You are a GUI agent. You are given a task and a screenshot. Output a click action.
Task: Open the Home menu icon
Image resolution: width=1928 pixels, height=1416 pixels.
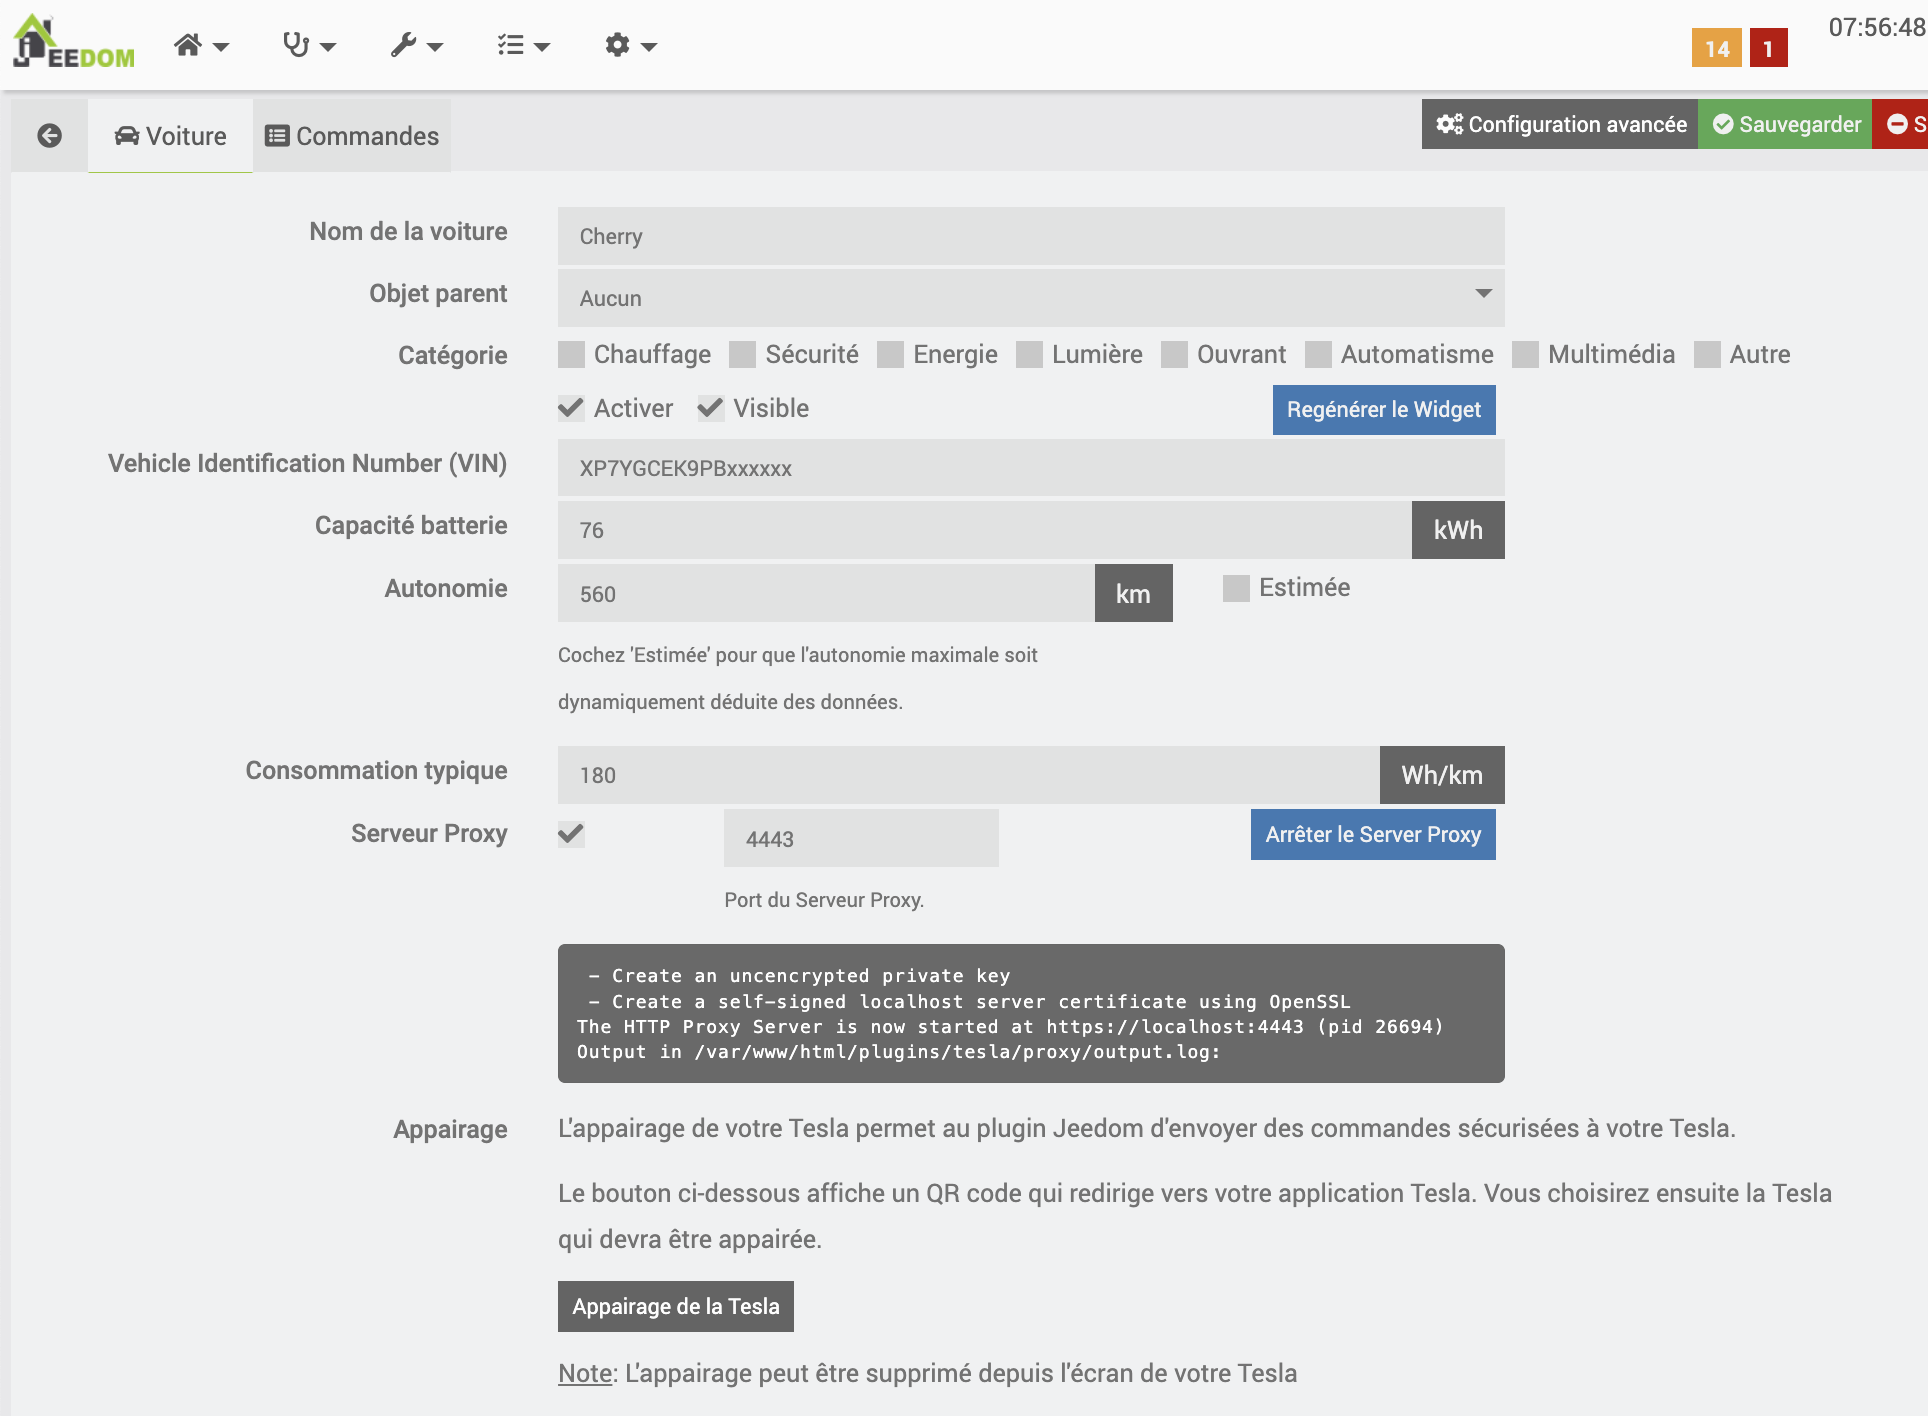[x=188, y=45]
